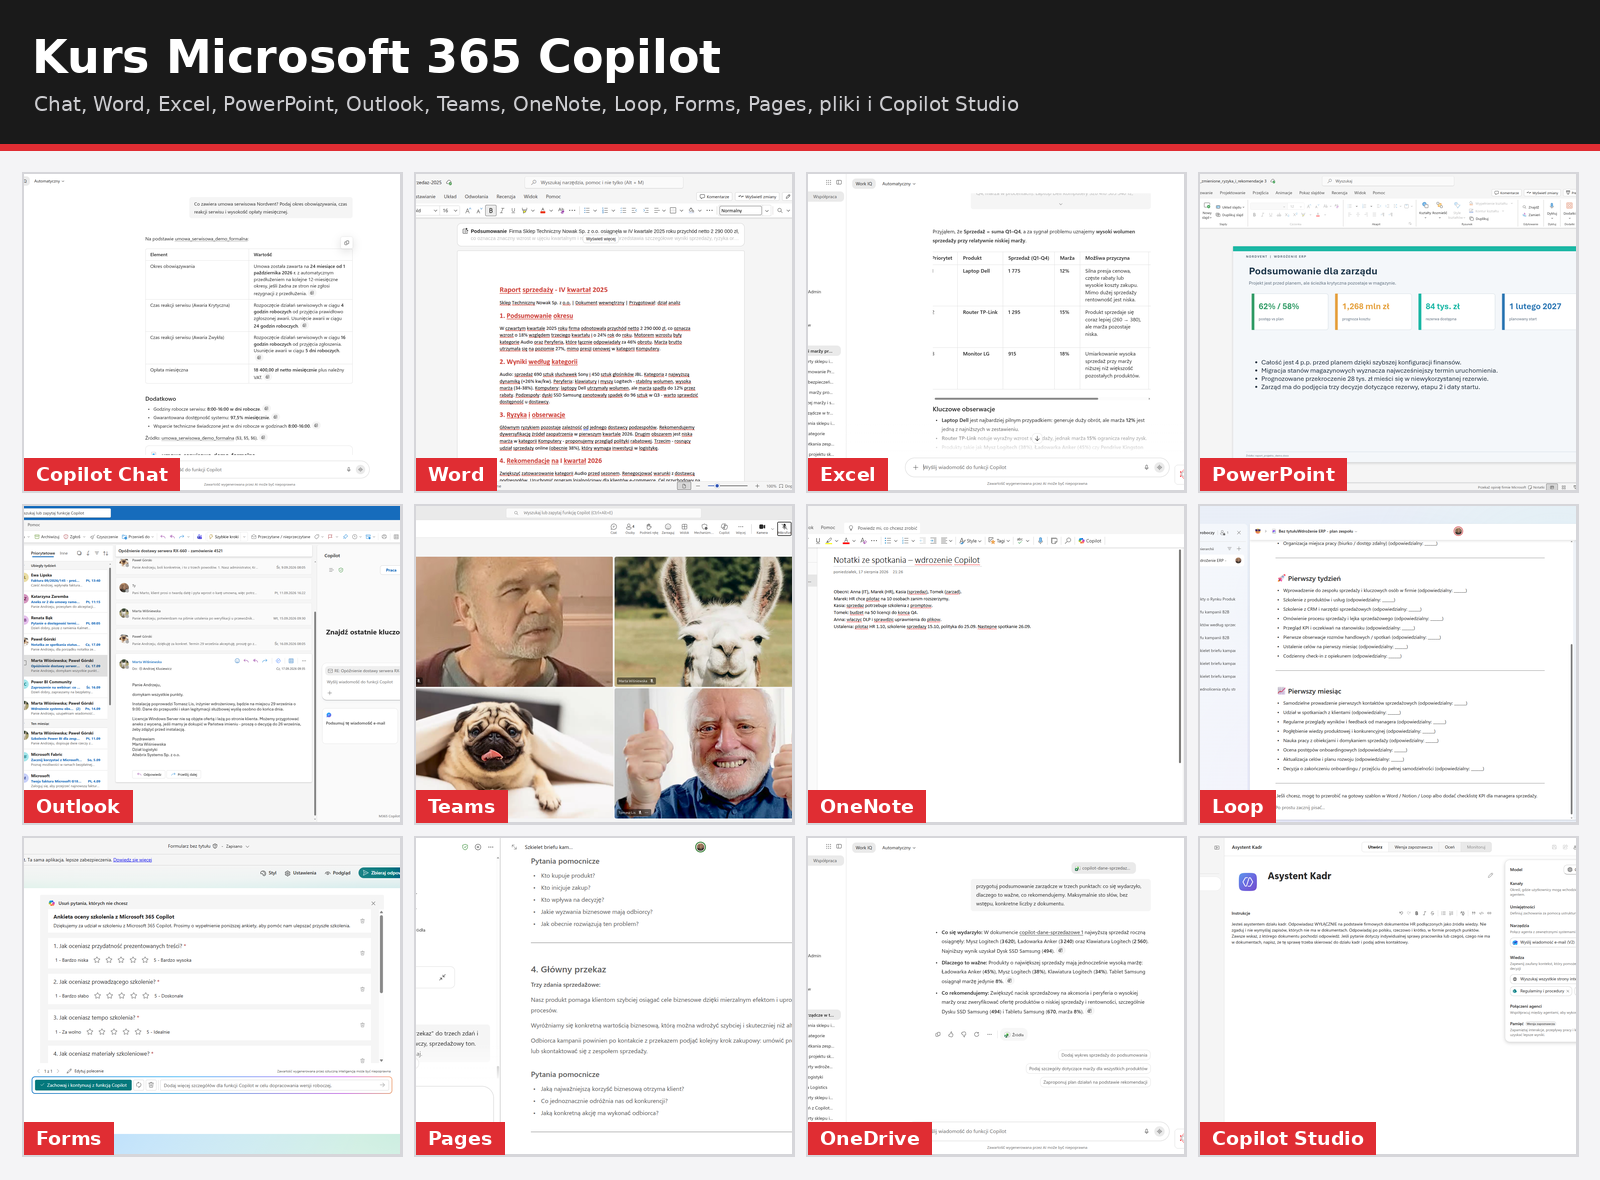Click the Zareaguj icon in Teams toolbar
The height and width of the screenshot is (1180, 1600).
pos(668,528)
